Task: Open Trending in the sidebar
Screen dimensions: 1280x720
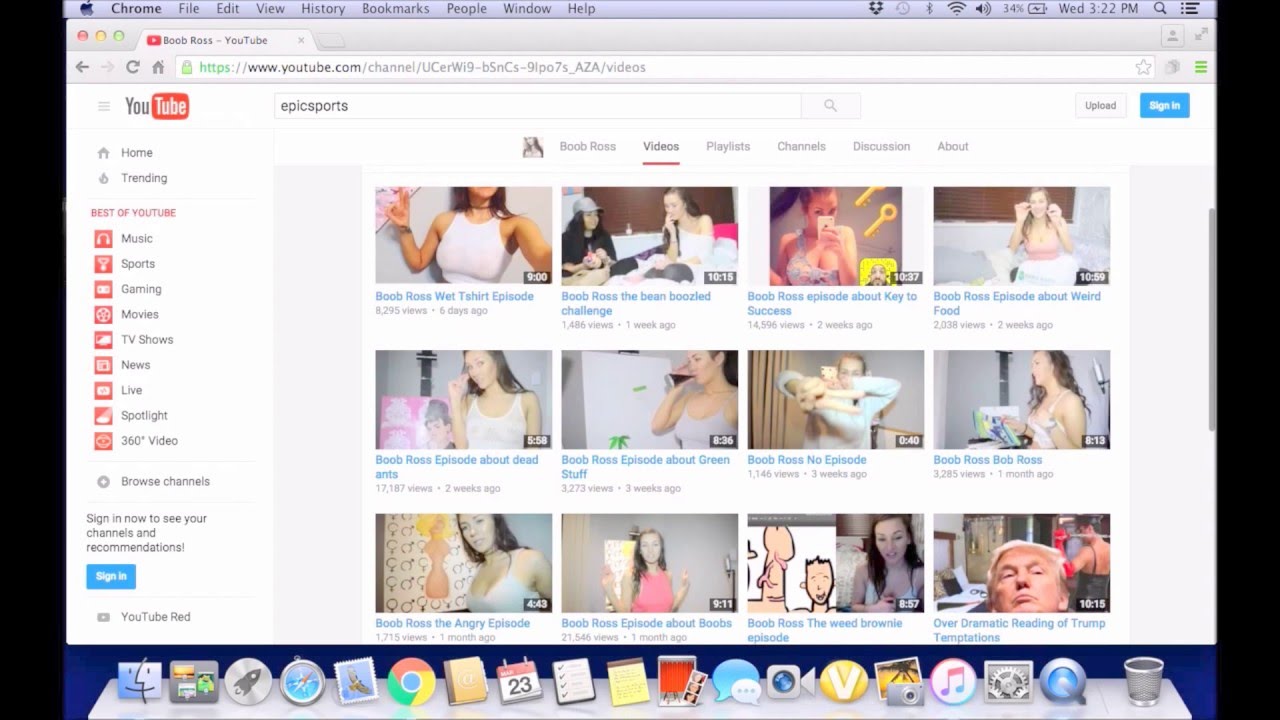Action: pyautogui.click(x=144, y=178)
